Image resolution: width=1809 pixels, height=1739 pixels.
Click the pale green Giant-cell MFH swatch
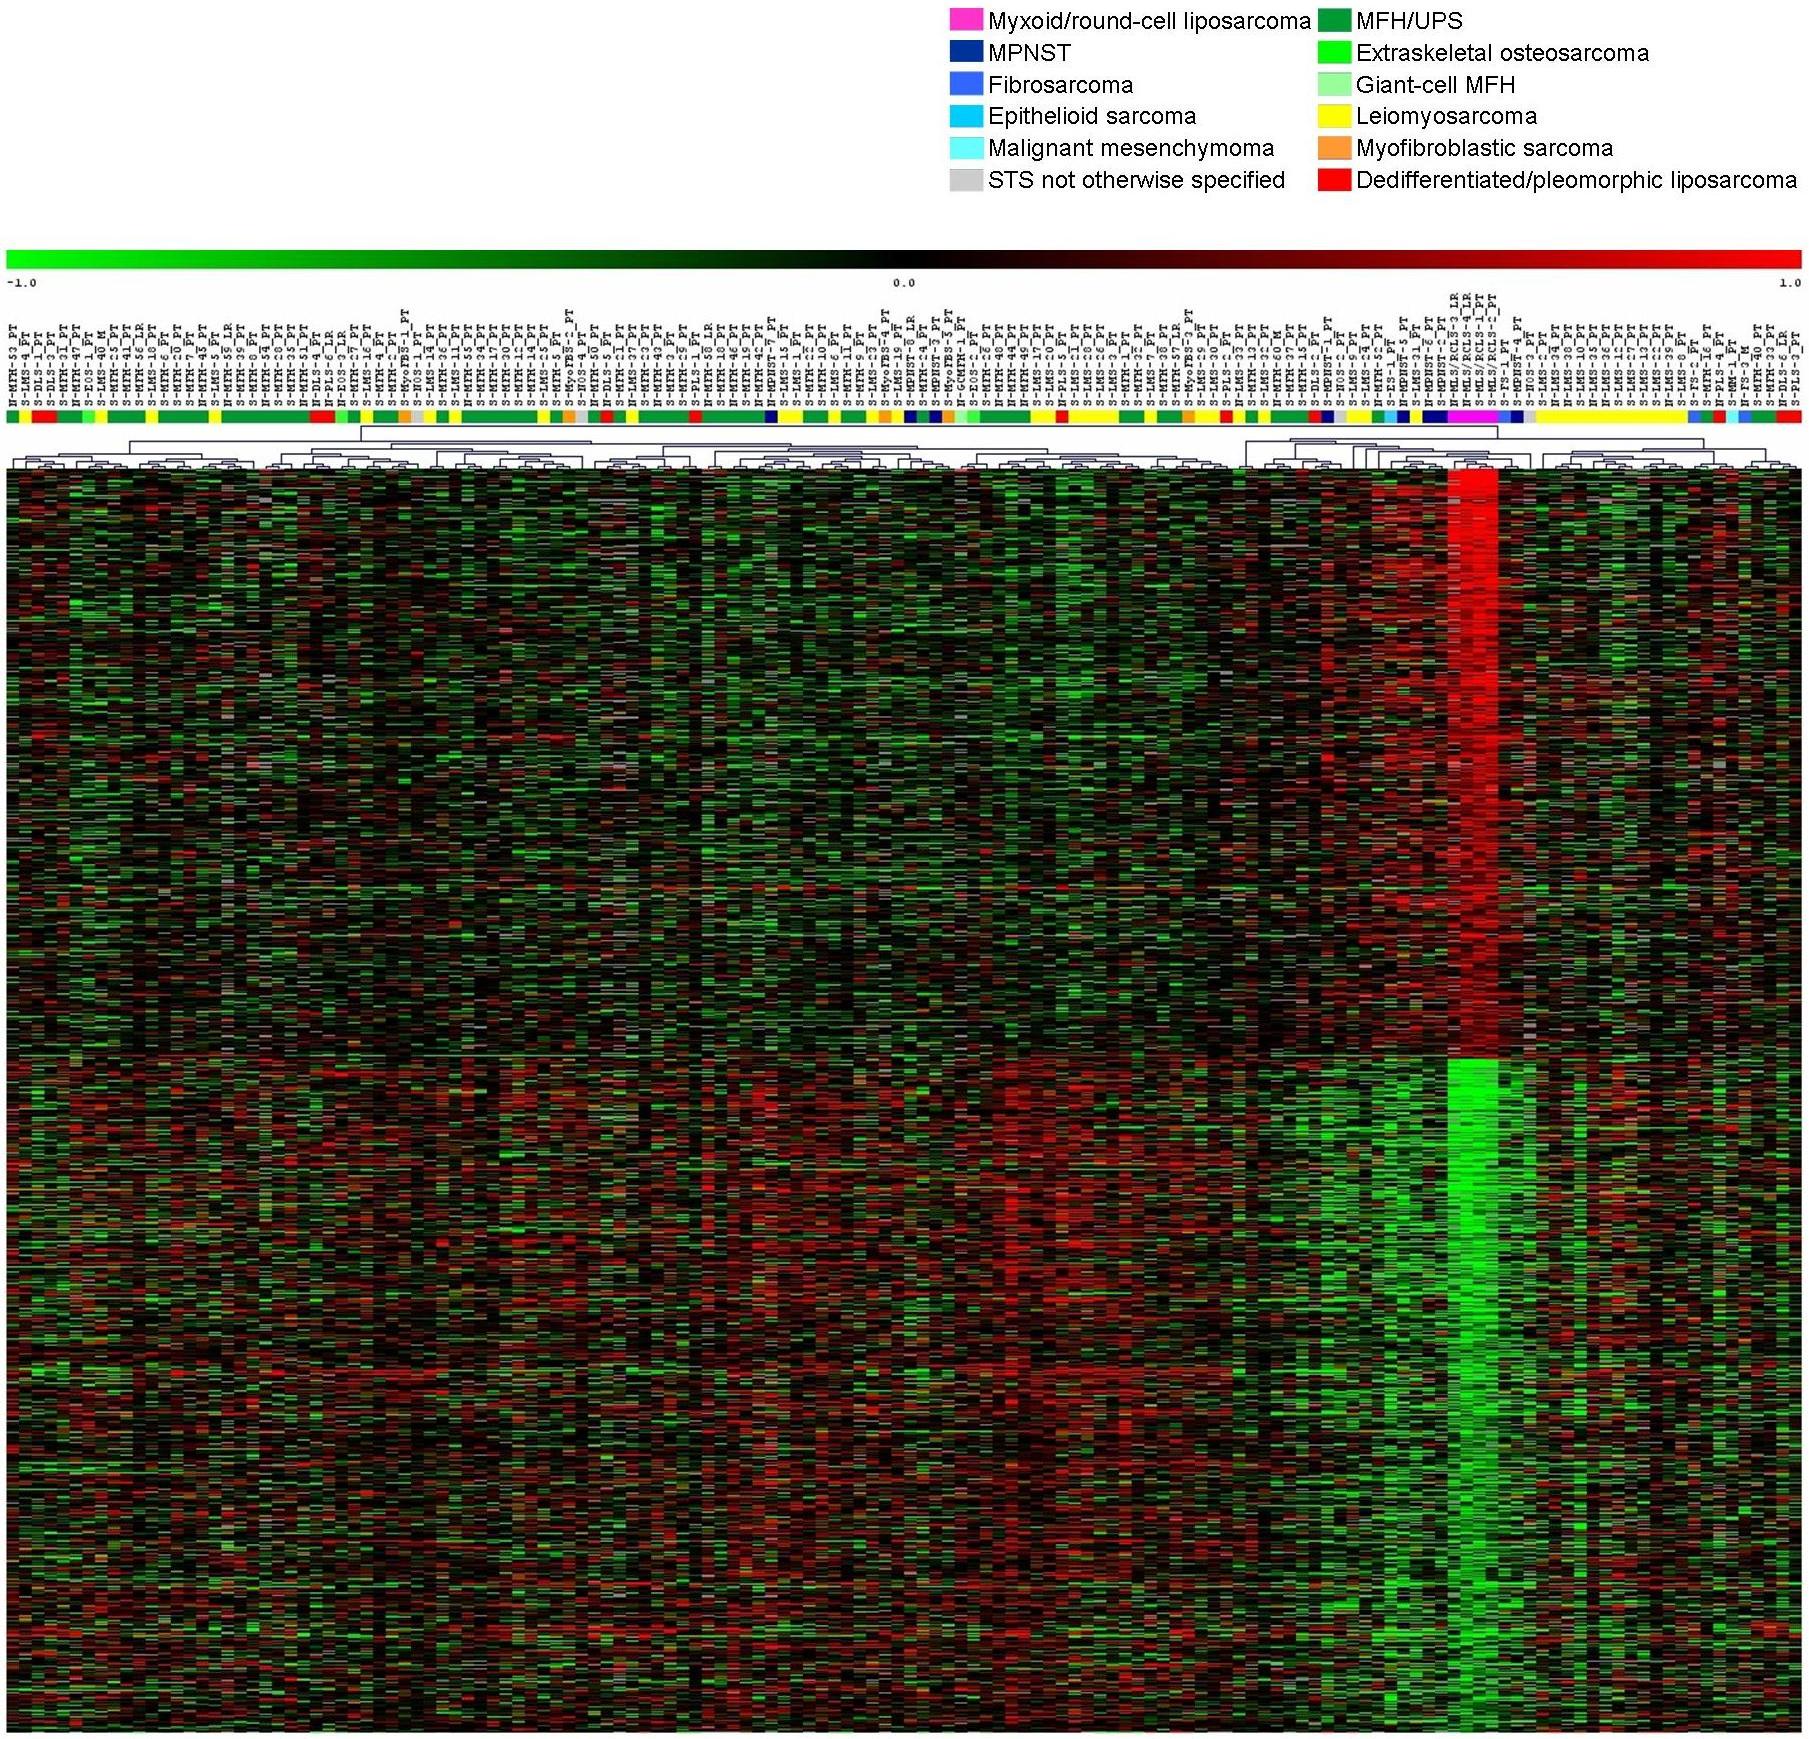pos(1334,84)
